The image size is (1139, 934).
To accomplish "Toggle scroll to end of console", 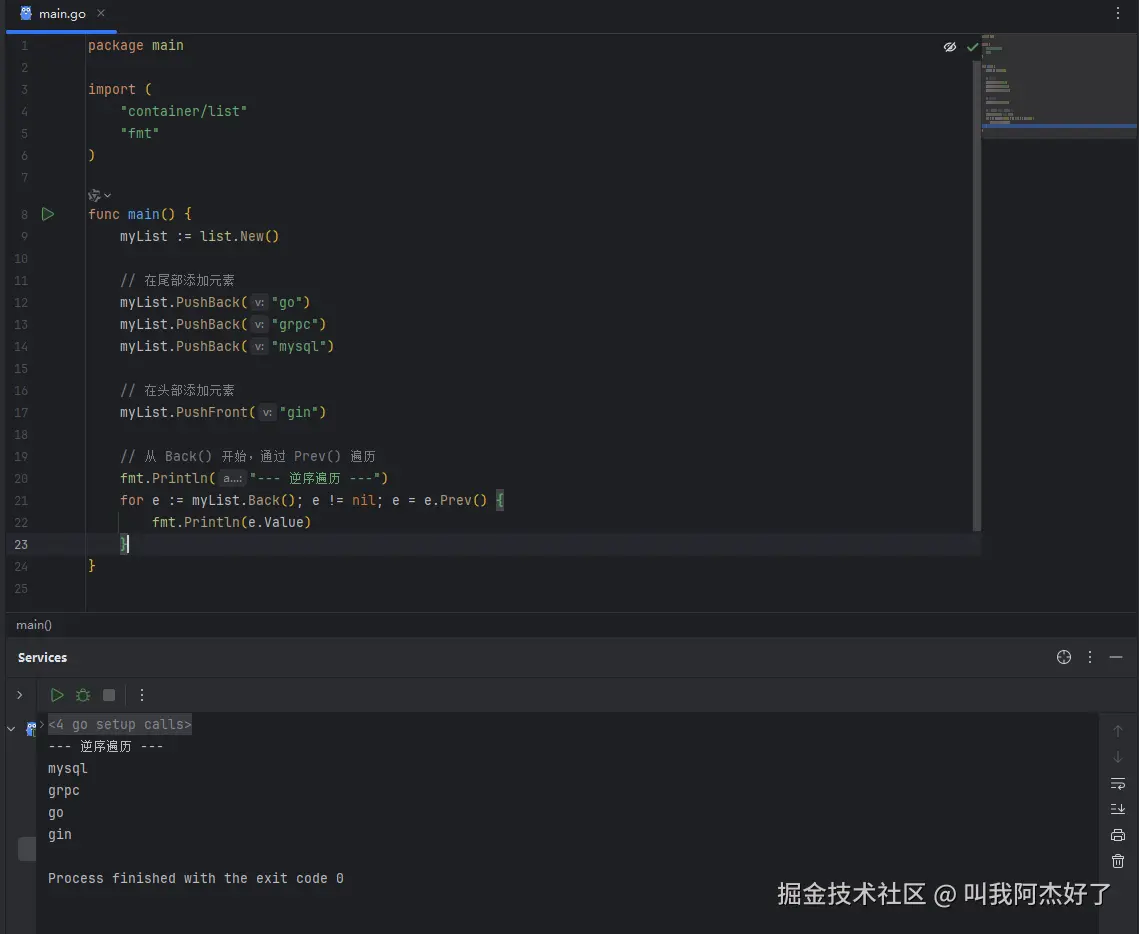I will [x=1117, y=809].
